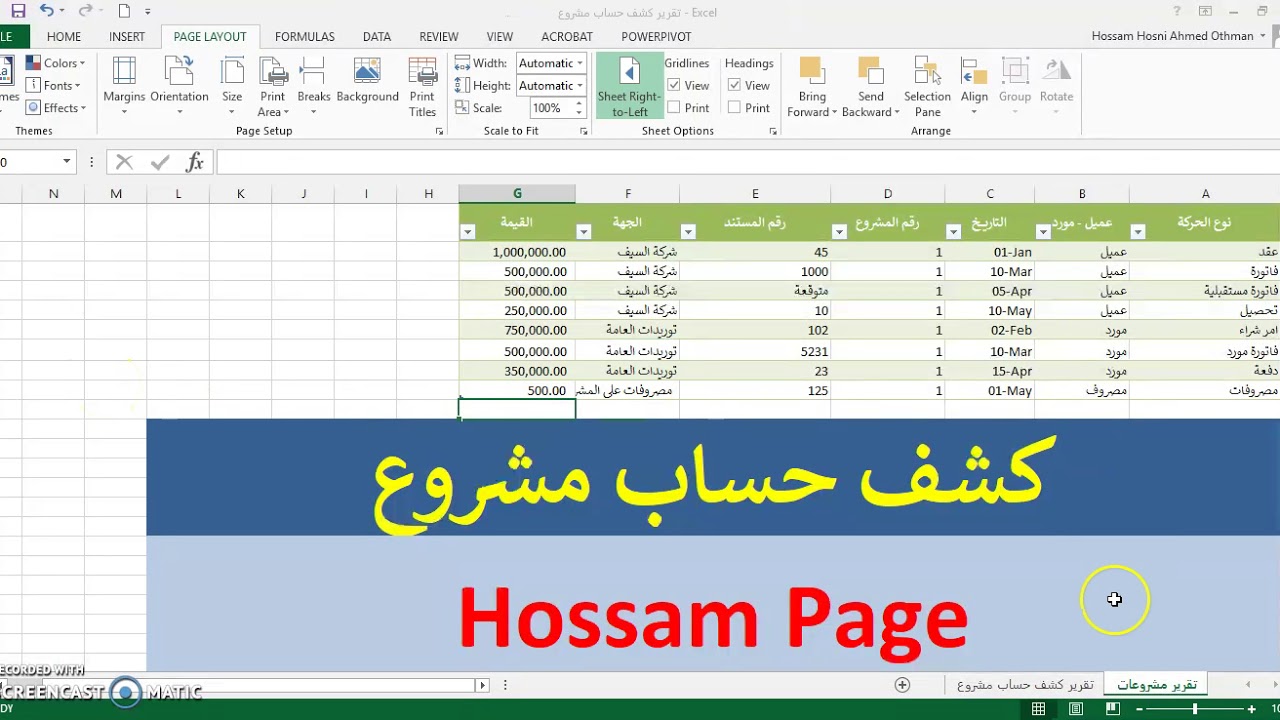This screenshot has width=1280, height=720.
Task: Open theme Colors dropdown
Action: [x=57, y=63]
